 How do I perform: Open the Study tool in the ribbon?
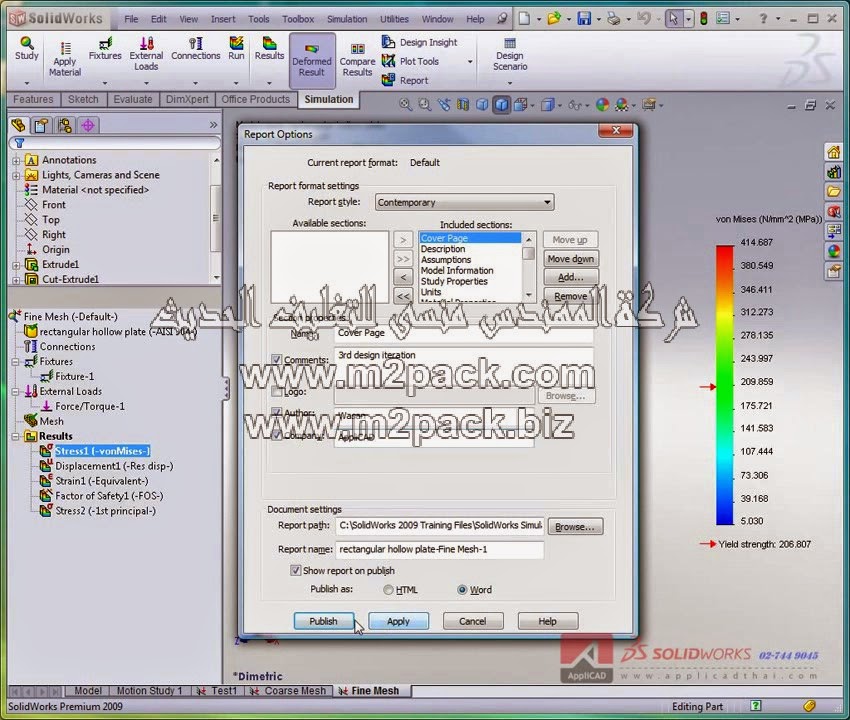pyautogui.click(x=27, y=48)
